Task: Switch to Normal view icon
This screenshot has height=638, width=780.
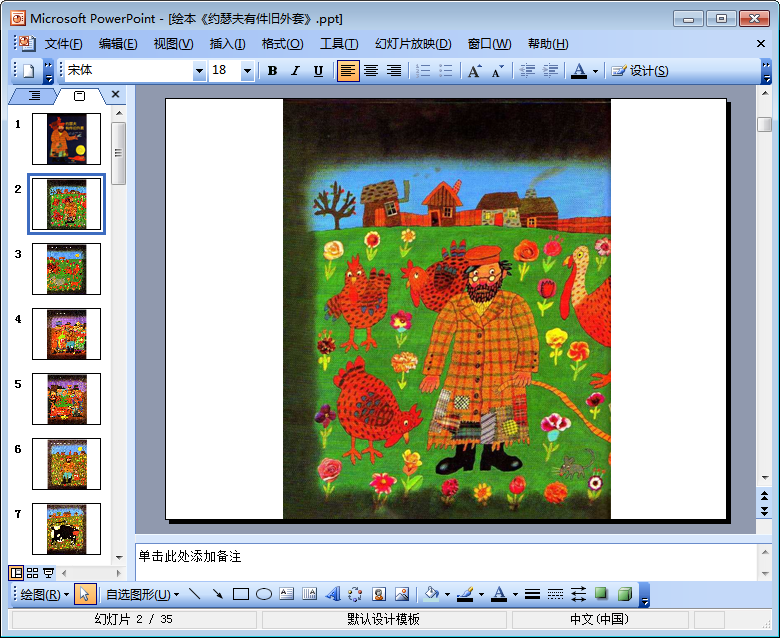Action: tap(16, 573)
